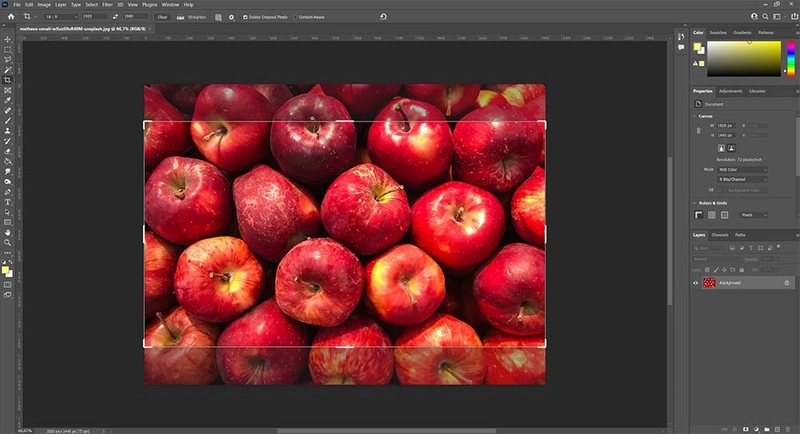Image resolution: width=800 pixels, height=434 pixels.
Task: Click the Delete layer trash icon
Action: click(x=788, y=429)
